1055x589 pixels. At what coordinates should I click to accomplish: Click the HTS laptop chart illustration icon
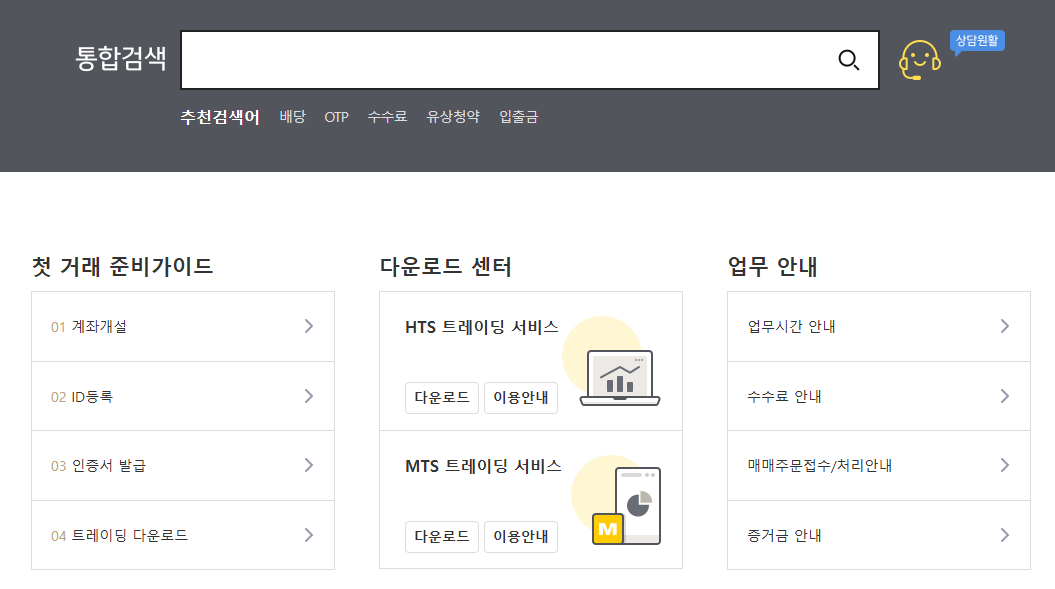coord(618,378)
